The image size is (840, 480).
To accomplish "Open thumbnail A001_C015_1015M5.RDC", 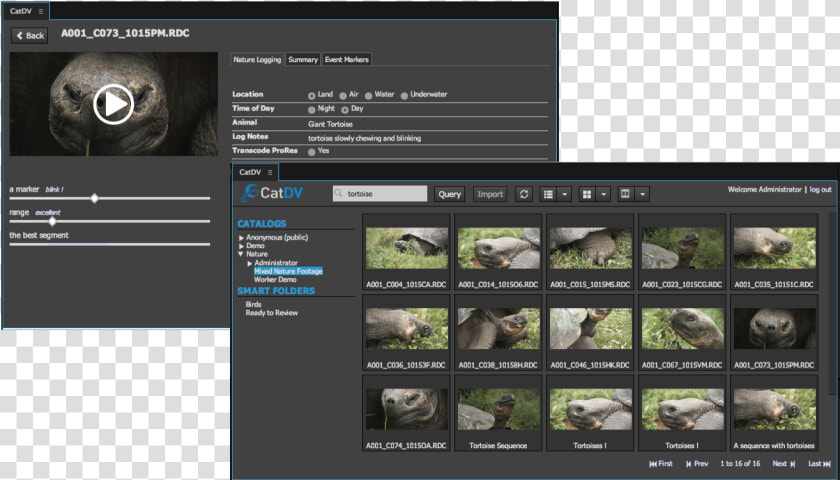I will [x=590, y=252].
